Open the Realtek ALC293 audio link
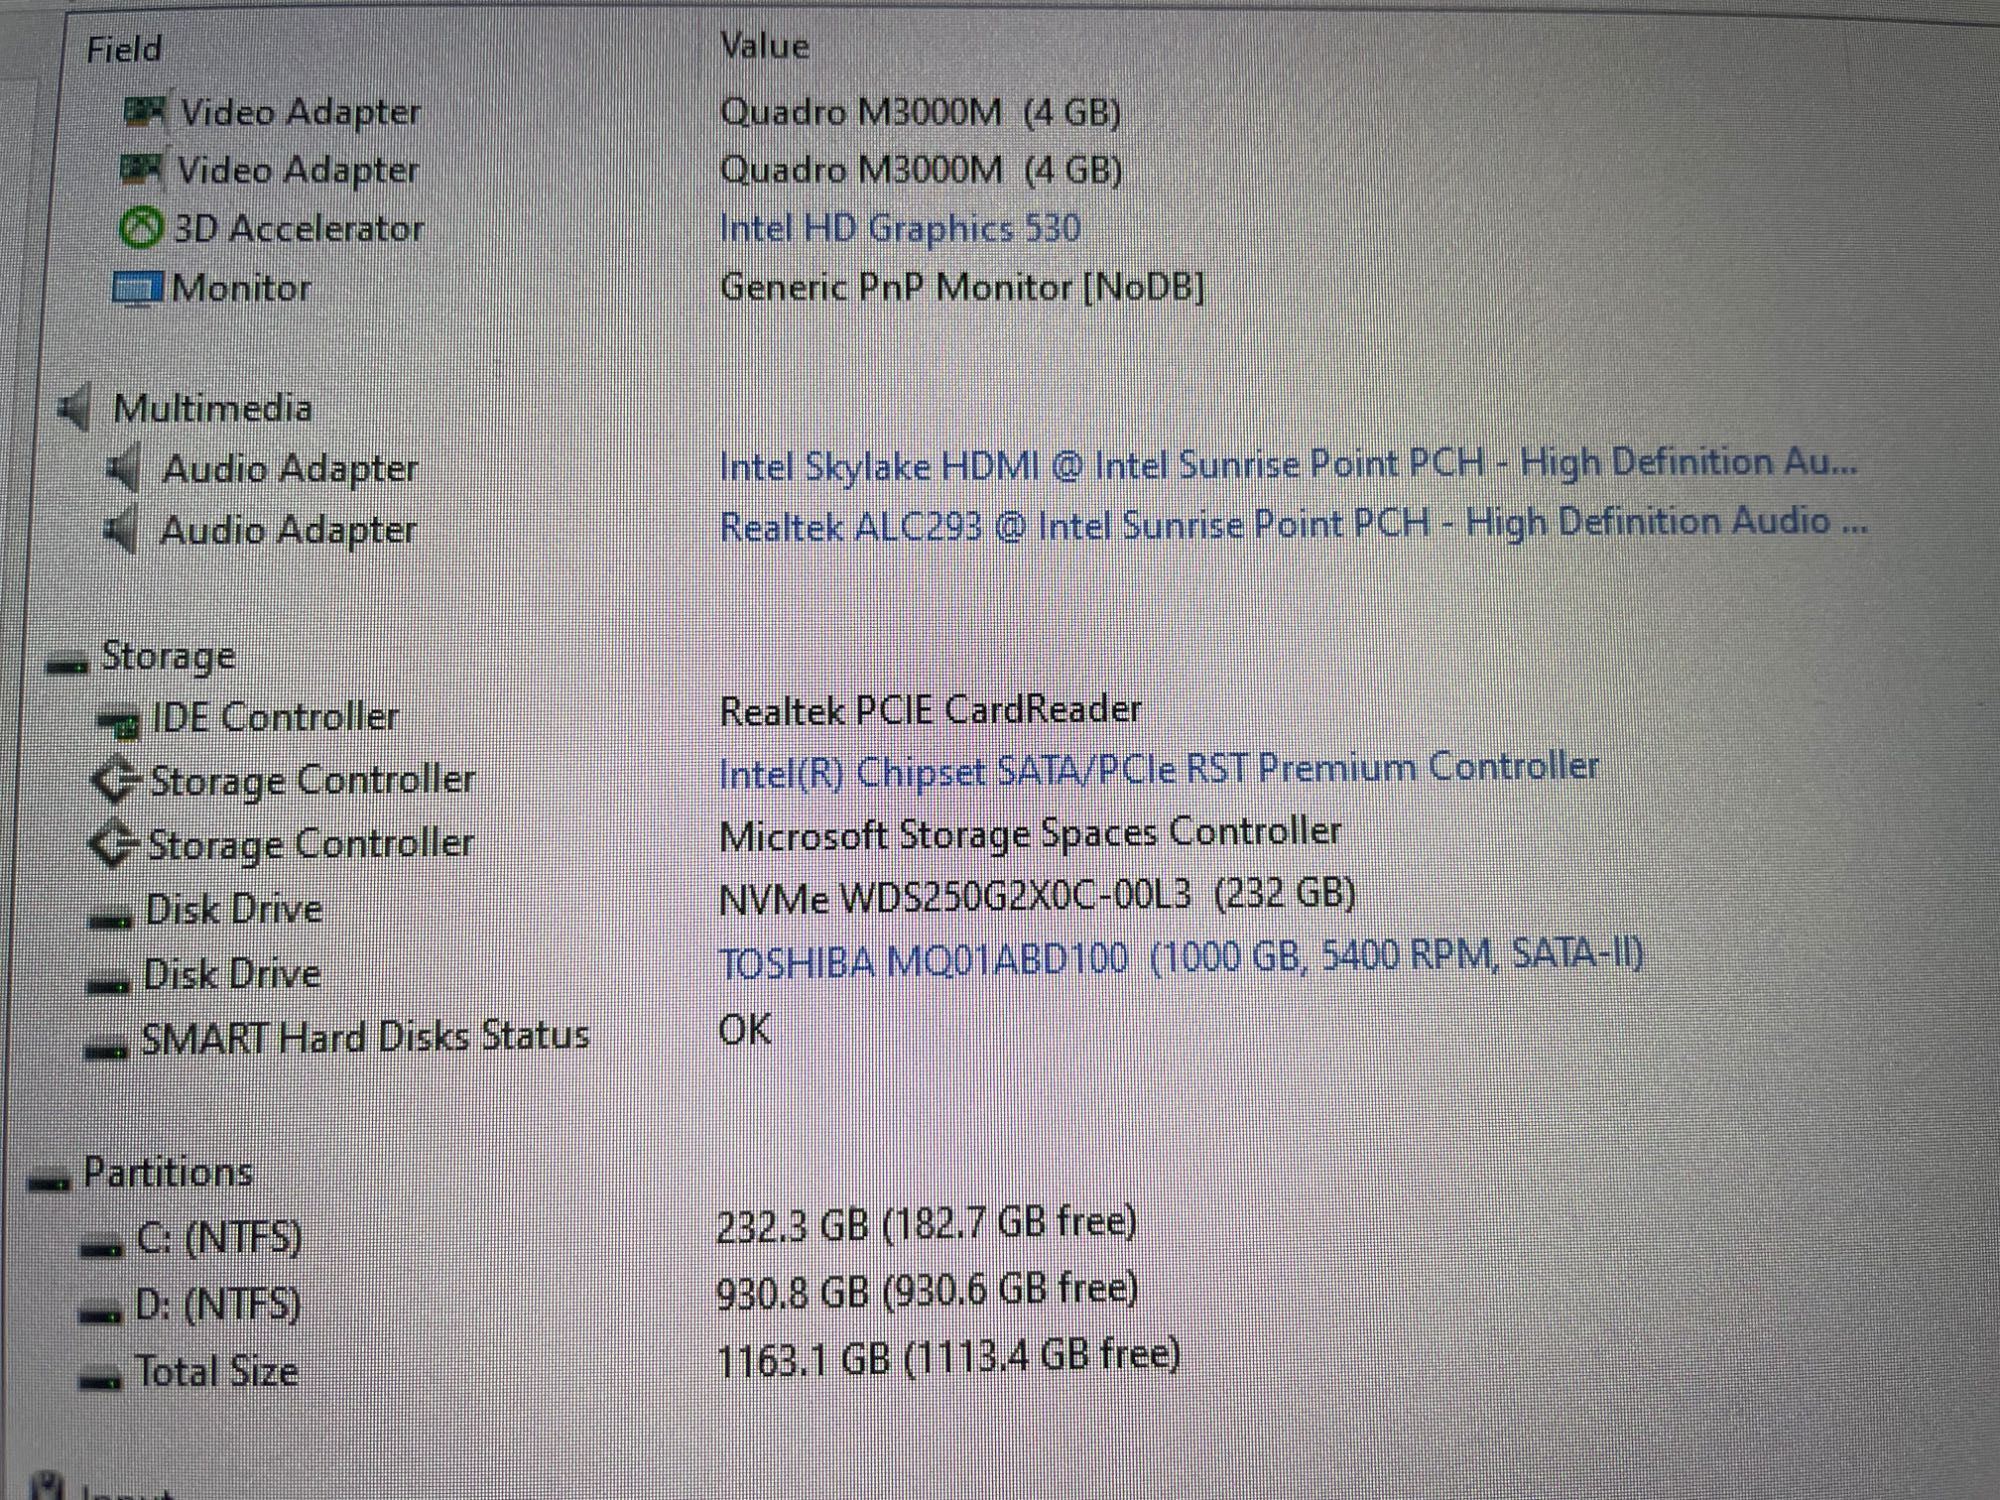The width and height of the screenshot is (2000, 1500). pos(1293,524)
